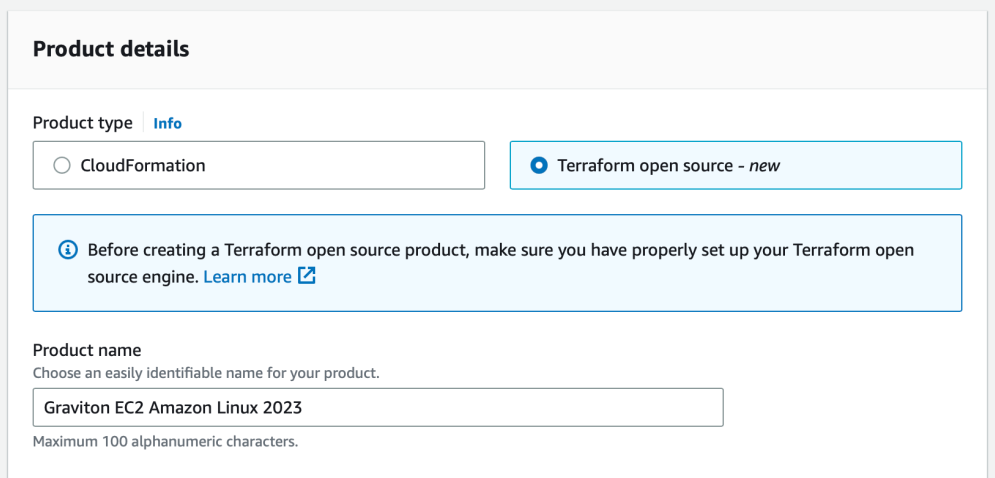
Task: Click the Product name field label
Action: 87,350
